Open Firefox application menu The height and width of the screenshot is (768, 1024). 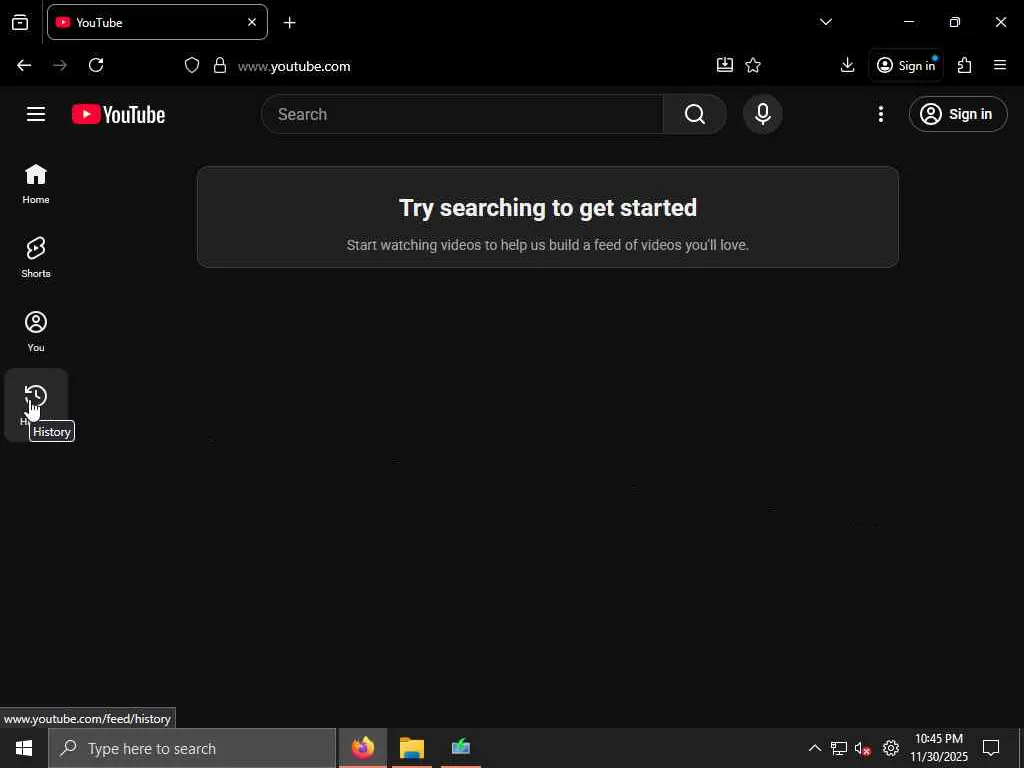tap(1000, 65)
